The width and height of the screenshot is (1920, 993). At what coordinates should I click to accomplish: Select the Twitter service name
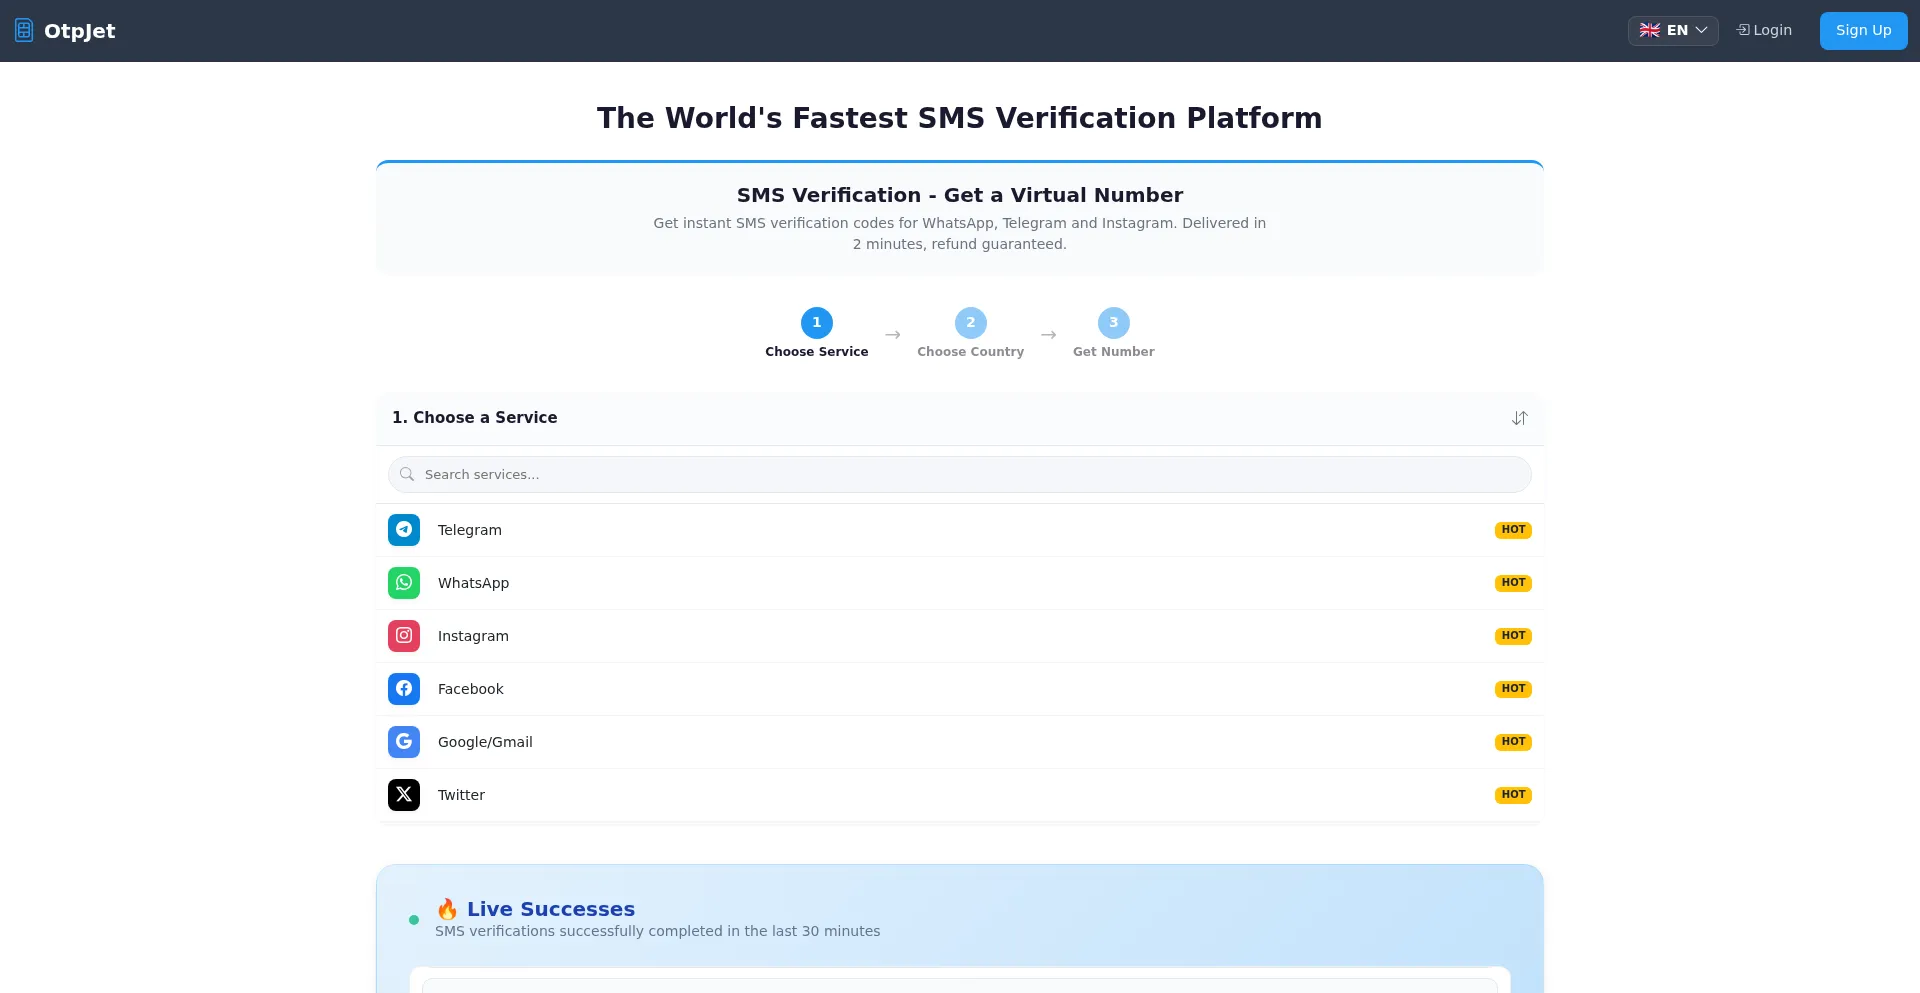[x=461, y=795]
